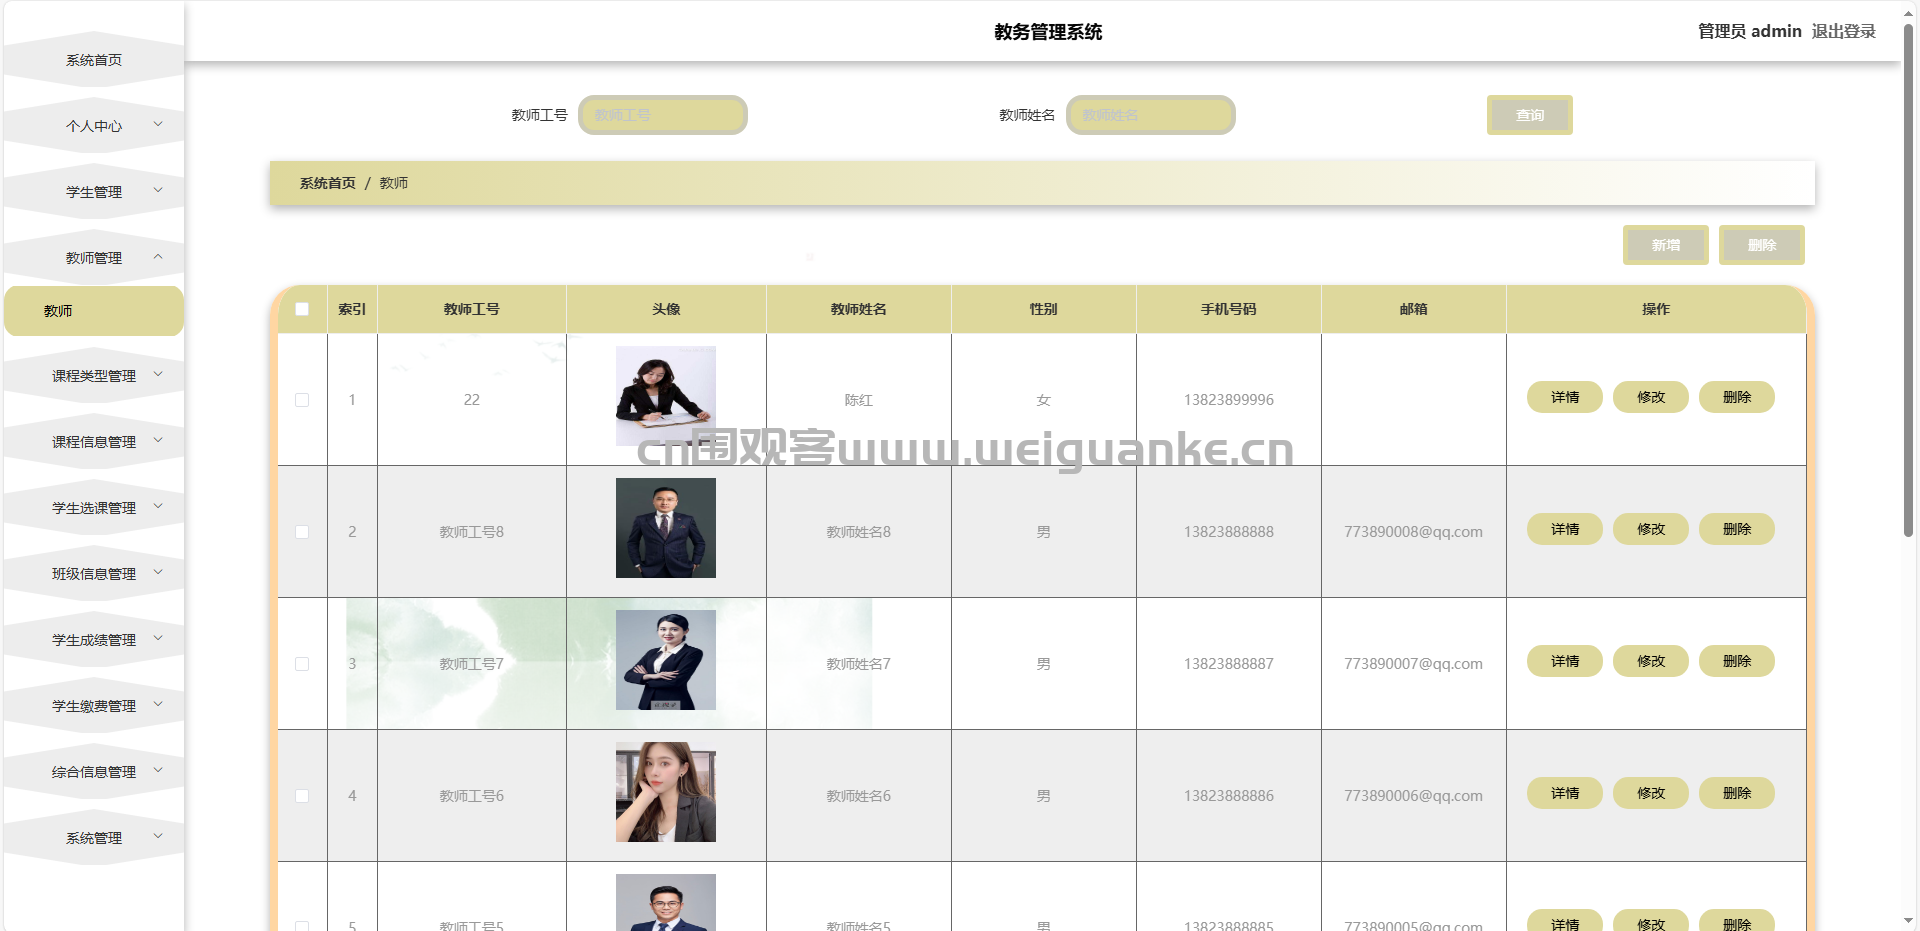The height and width of the screenshot is (931, 1920).
Task: Click the 管理员 admin account label
Action: click(x=1749, y=31)
